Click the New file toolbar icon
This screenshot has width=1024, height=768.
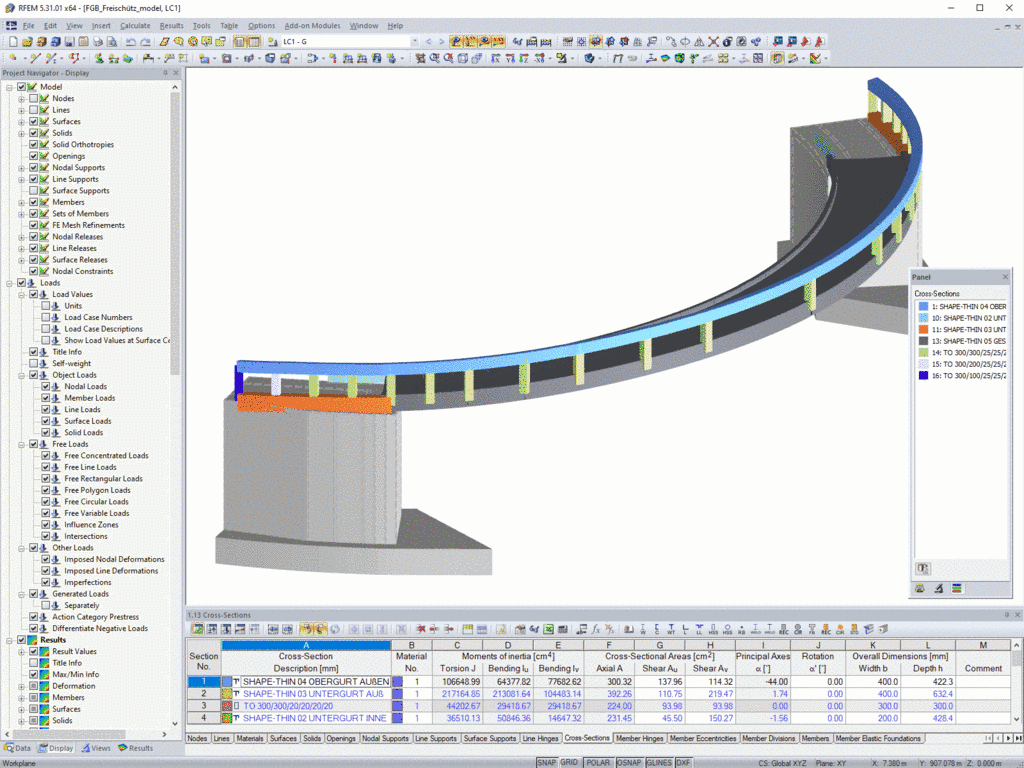pos(12,42)
